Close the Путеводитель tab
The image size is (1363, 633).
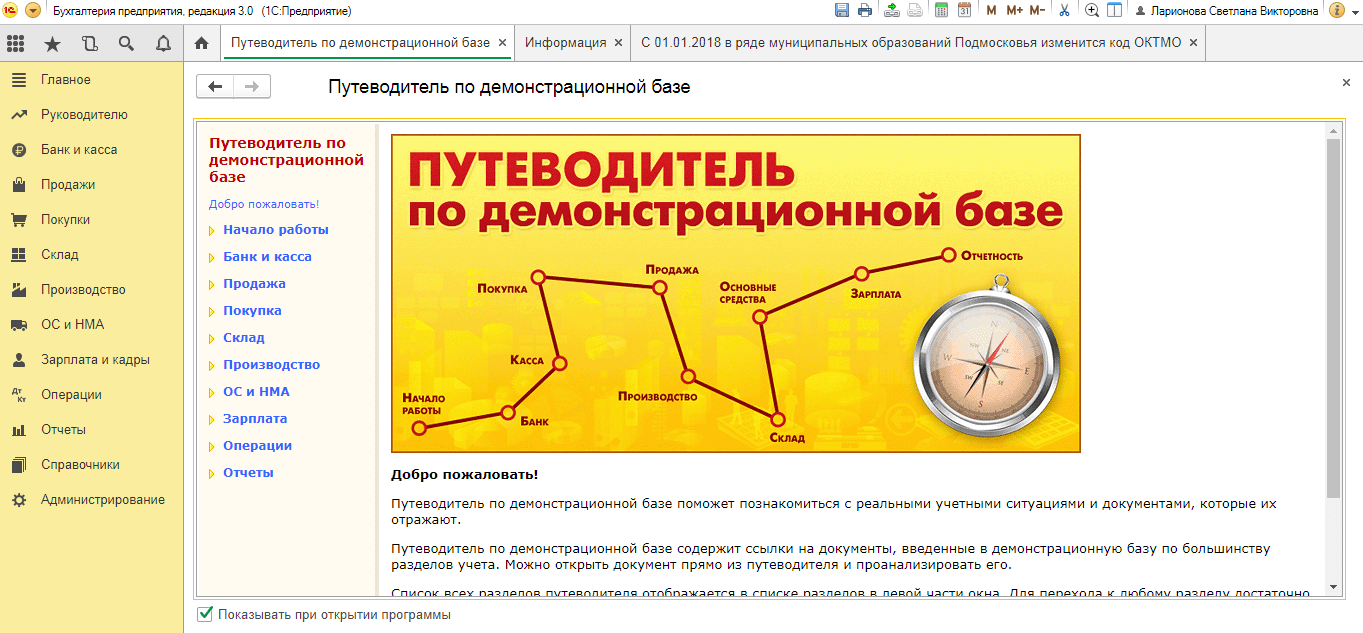[503, 43]
